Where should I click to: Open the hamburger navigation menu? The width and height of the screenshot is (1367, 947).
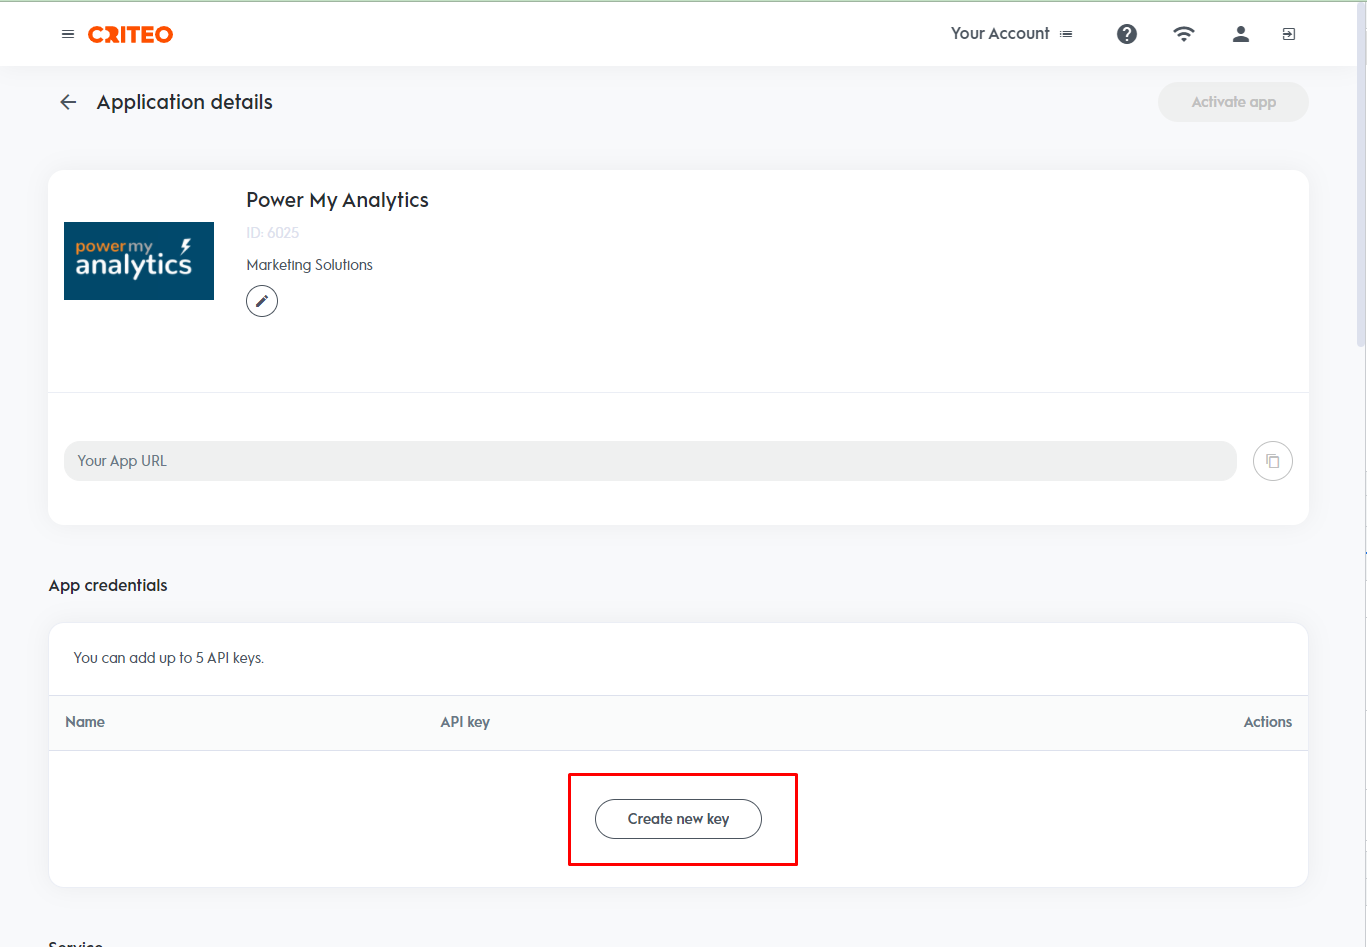click(68, 34)
